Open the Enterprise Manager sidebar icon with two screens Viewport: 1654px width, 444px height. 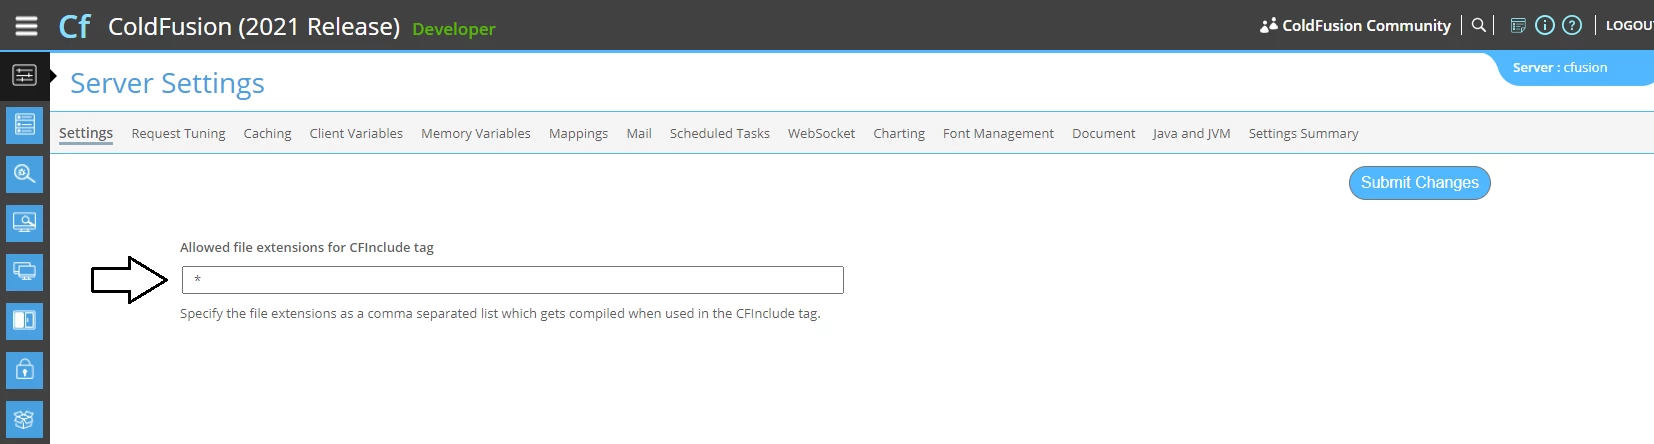click(24, 272)
